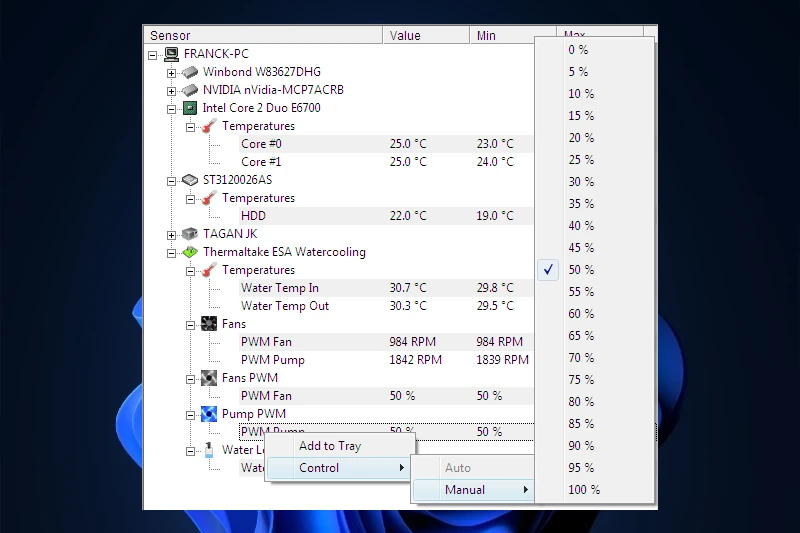The width and height of the screenshot is (800, 533).
Task: Select the Core #1 temperature row
Action: 386,162
